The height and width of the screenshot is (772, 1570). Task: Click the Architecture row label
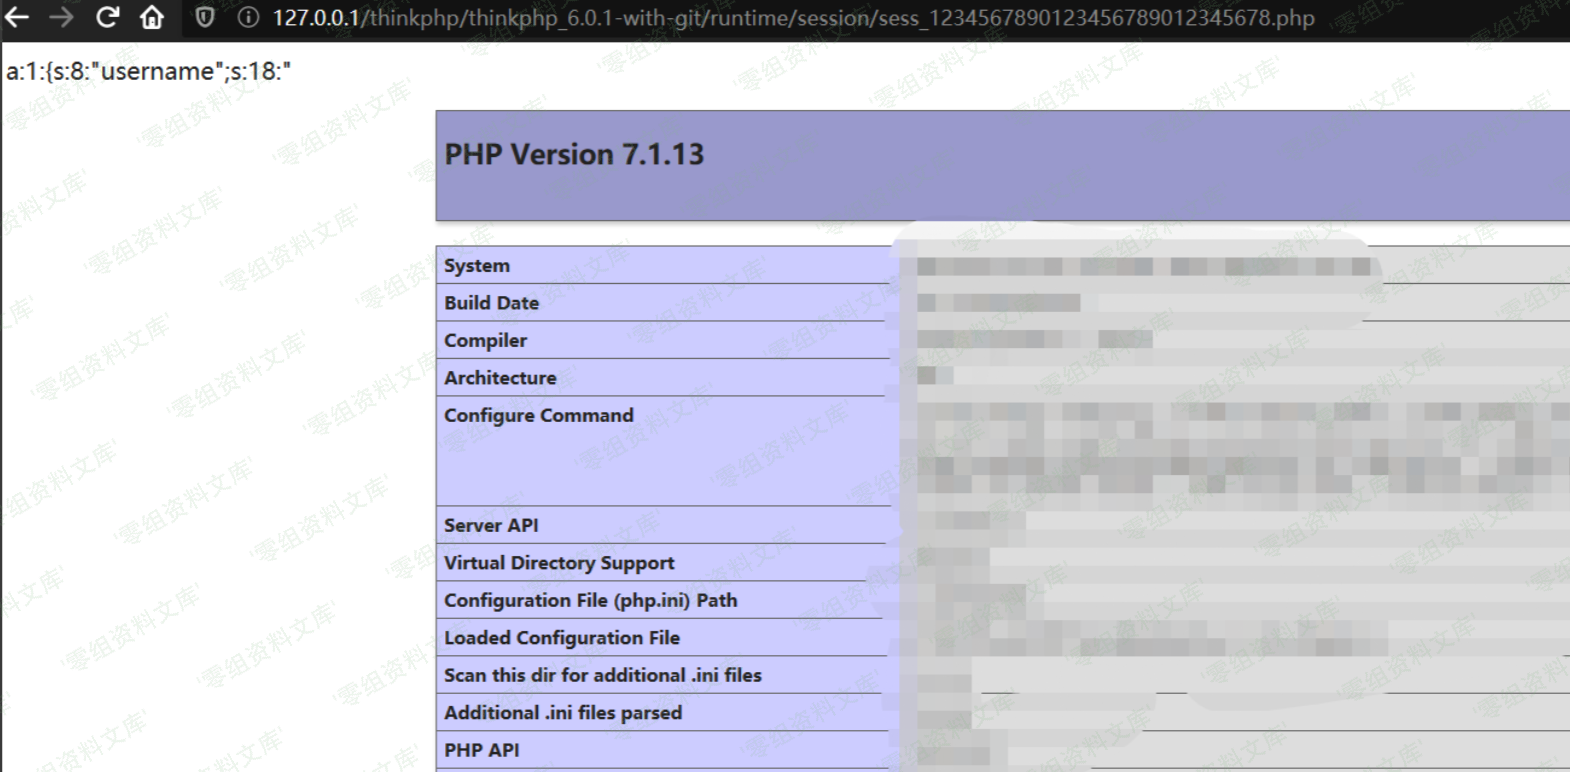[500, 378]
